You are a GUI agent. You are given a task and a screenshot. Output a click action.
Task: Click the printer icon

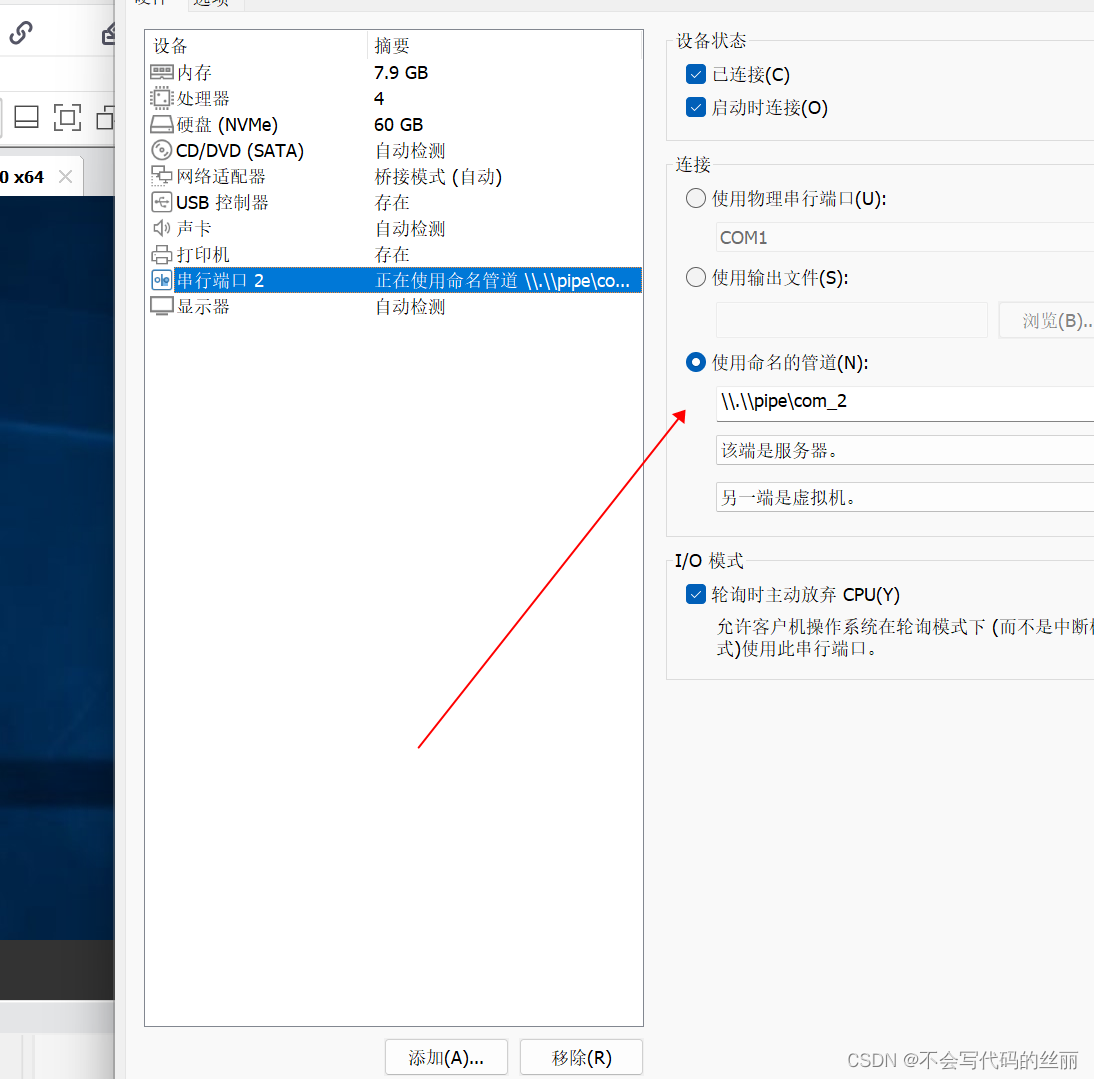pyautogui.click(x=161, y=255)
